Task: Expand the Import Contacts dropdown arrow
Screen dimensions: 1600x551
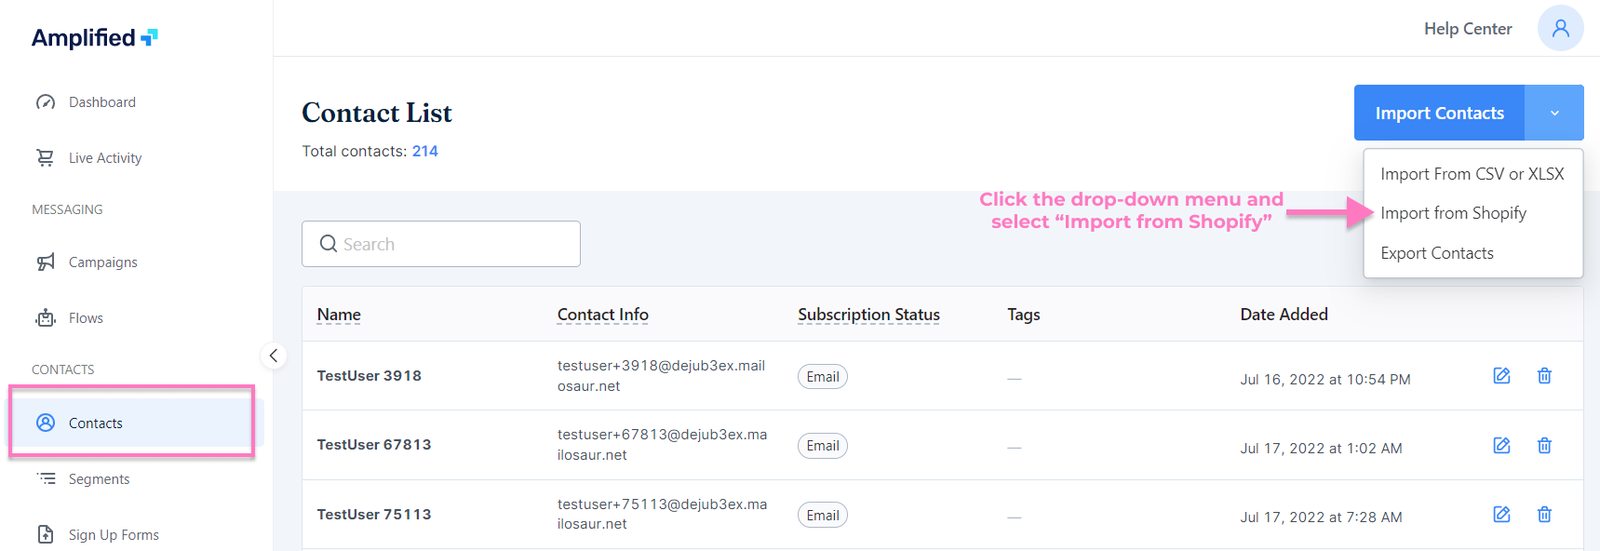Action: [x=1554, y=113]
